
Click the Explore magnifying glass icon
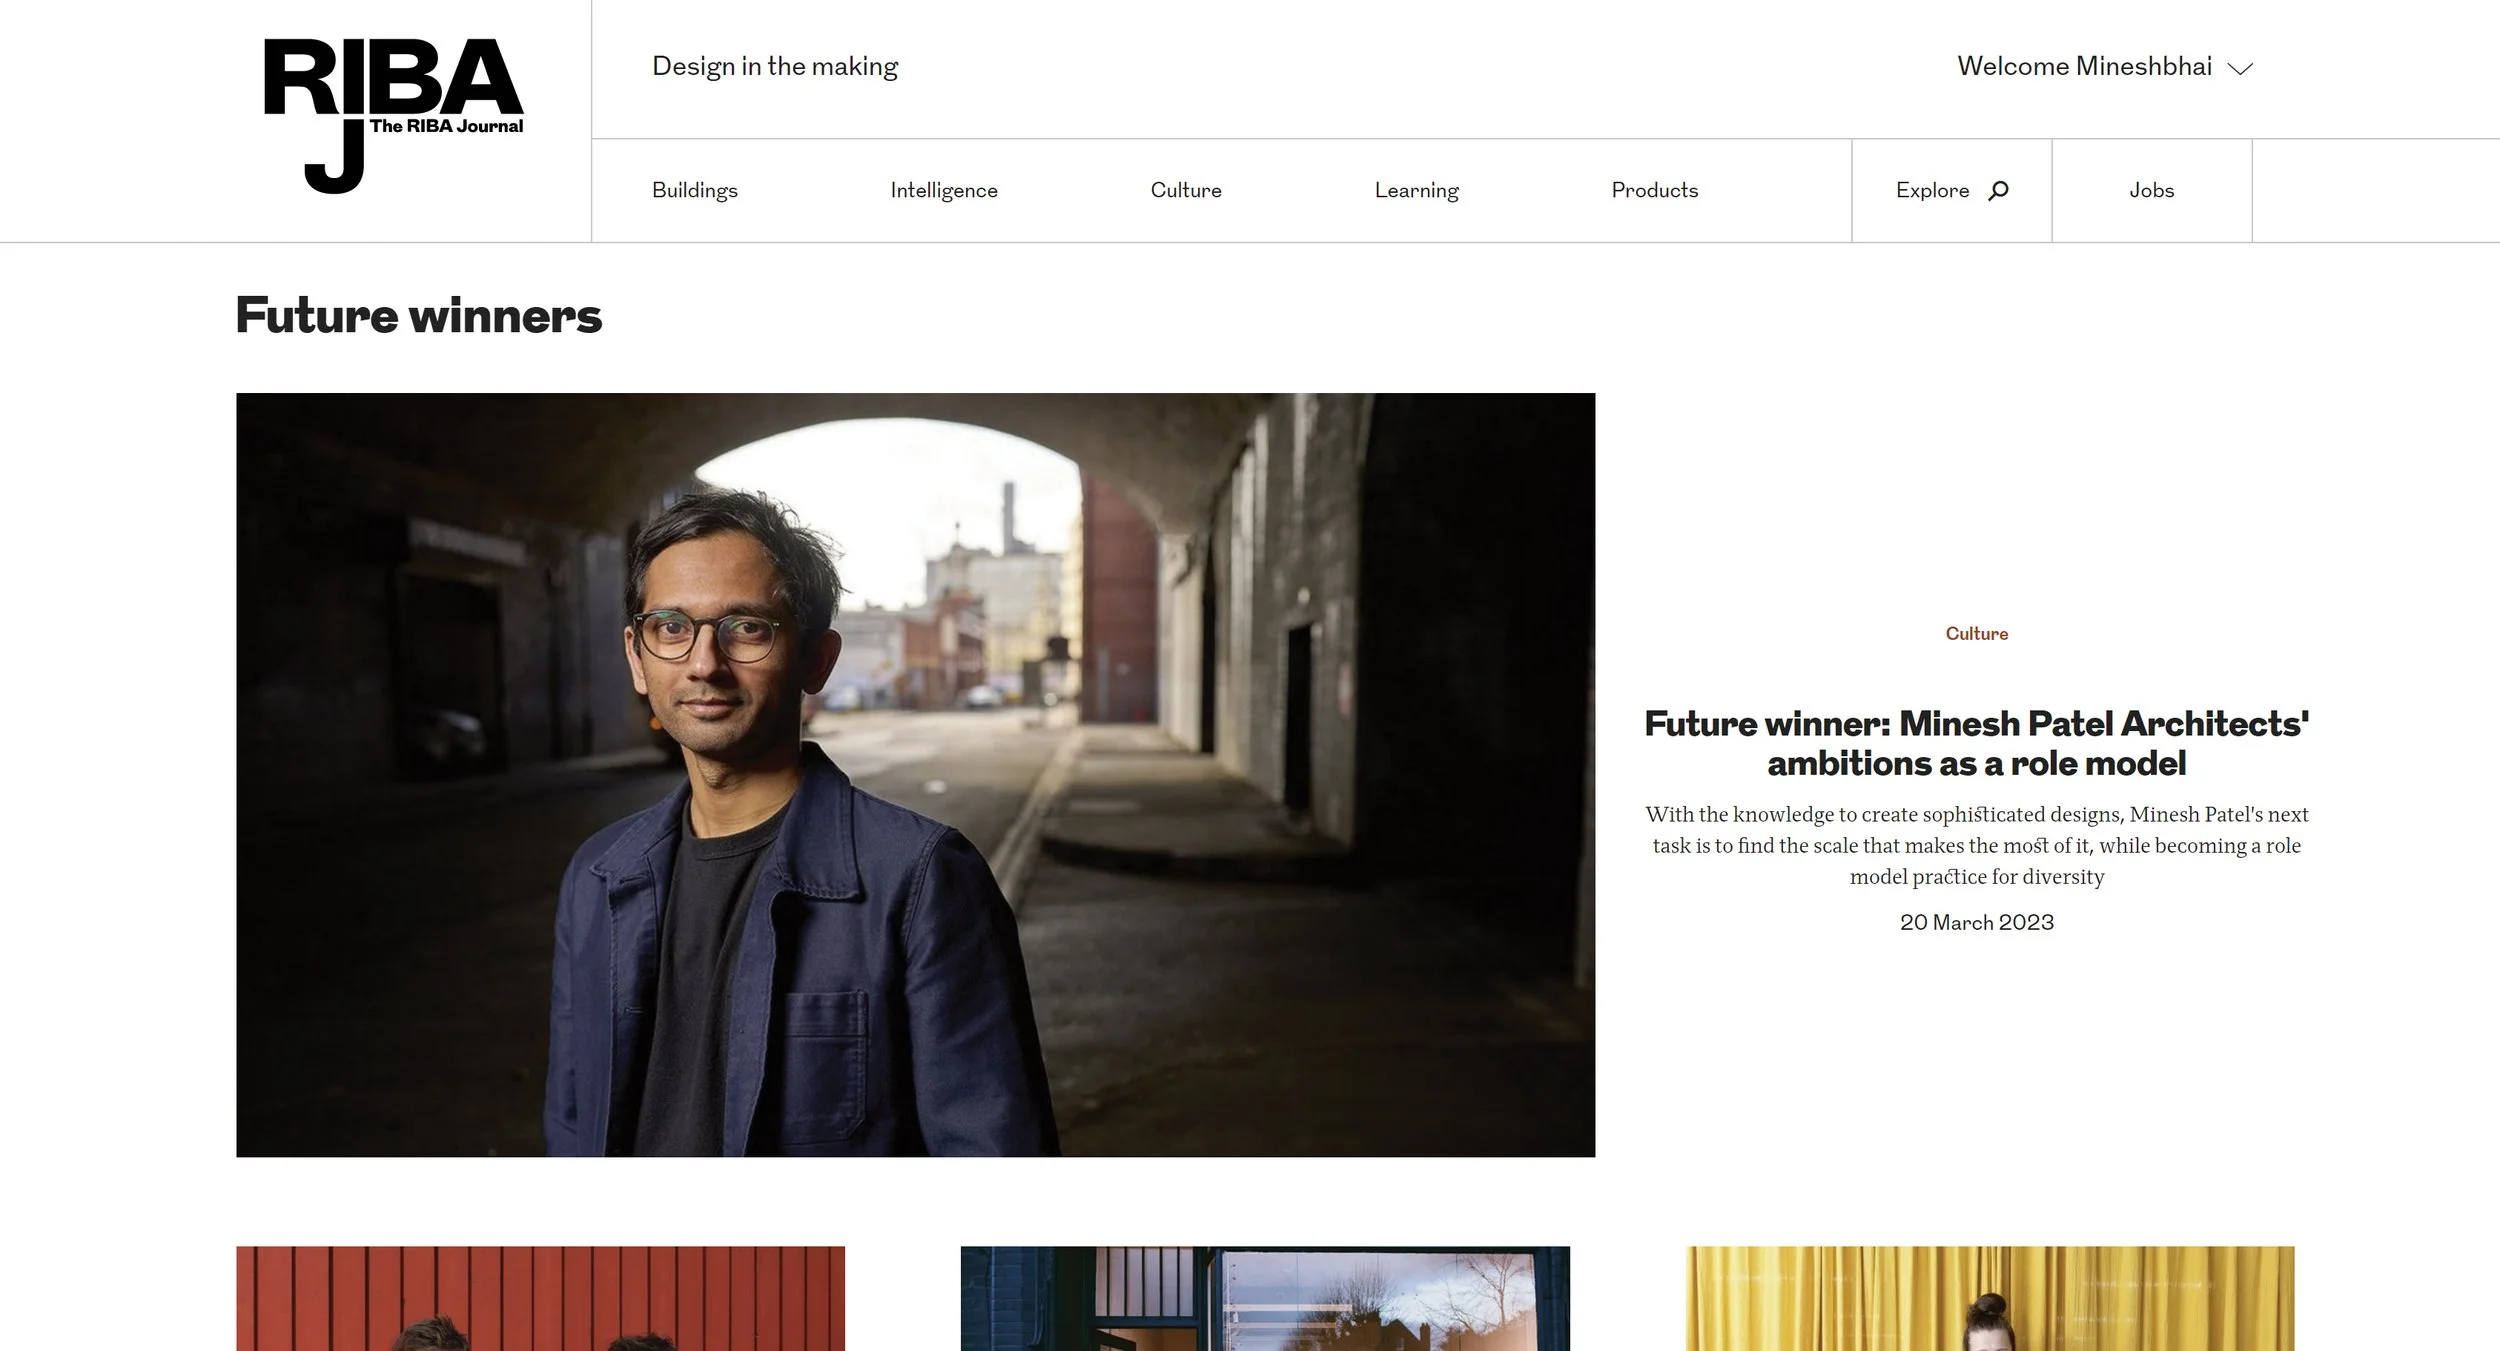tap(1998, 190)
